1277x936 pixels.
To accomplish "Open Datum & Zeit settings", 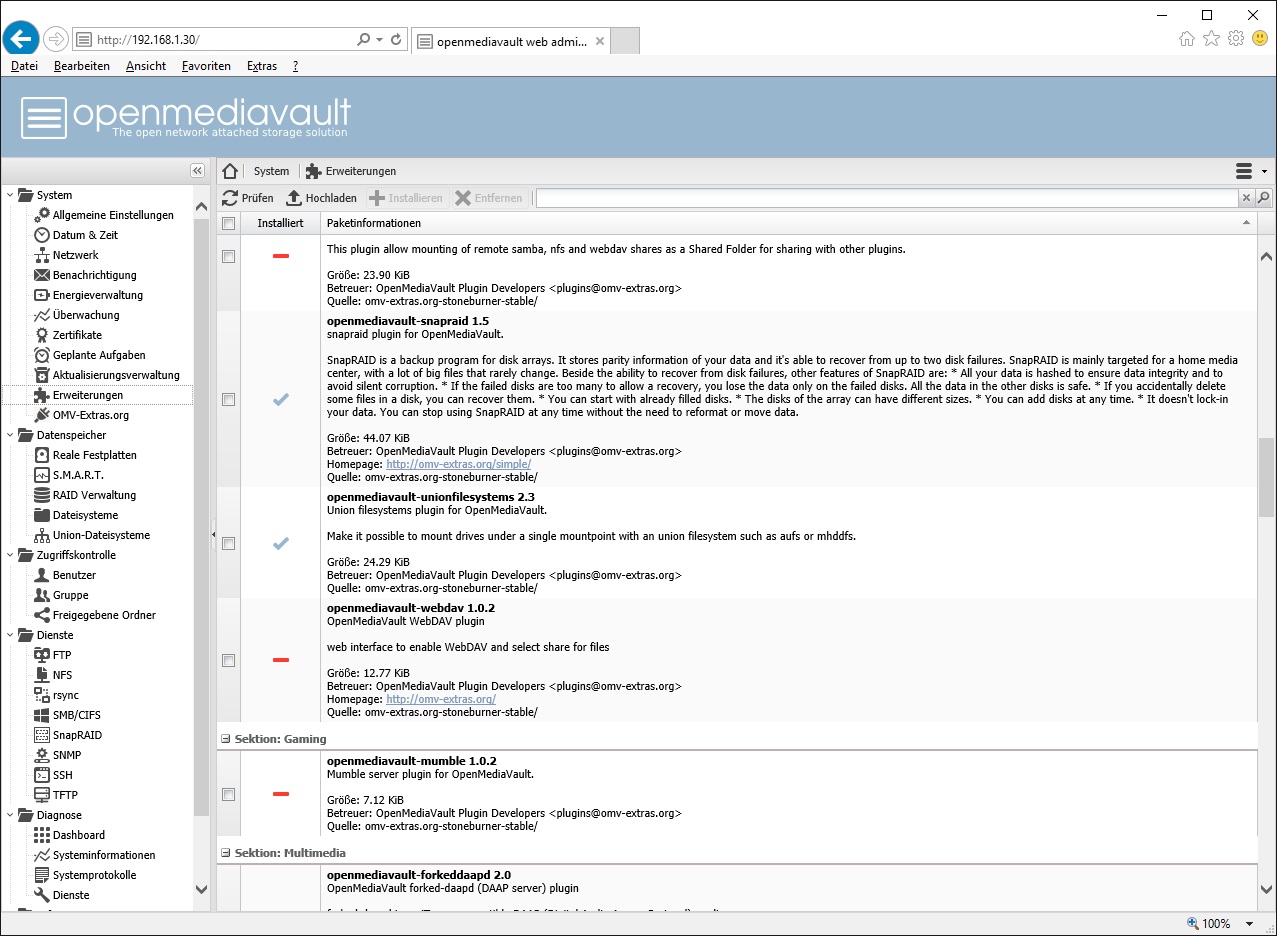I will [85, 235].
